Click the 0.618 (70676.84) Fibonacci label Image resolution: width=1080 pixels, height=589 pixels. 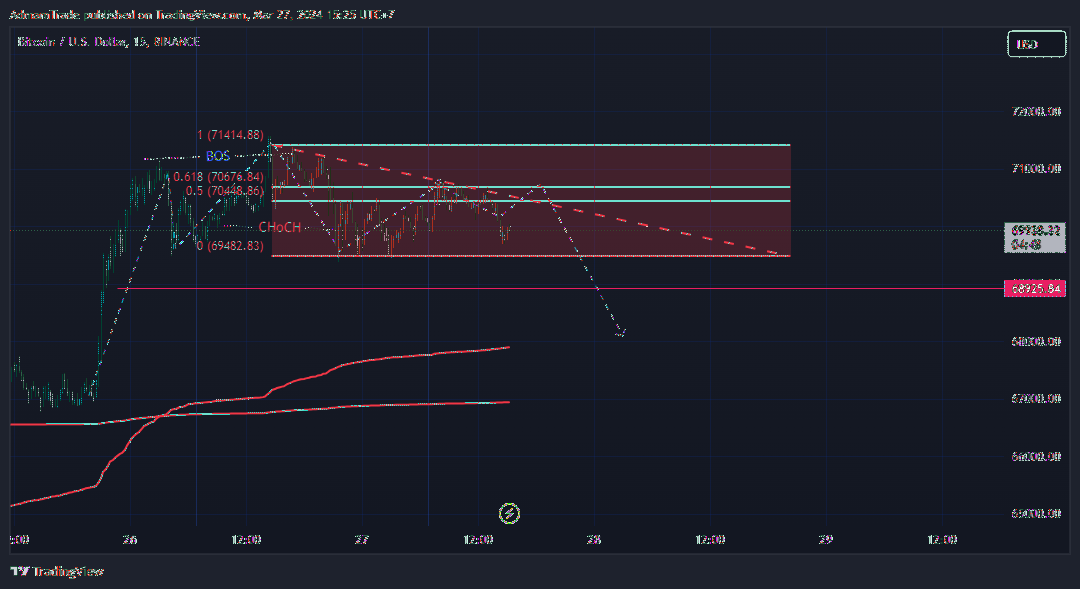coord(218,177)
